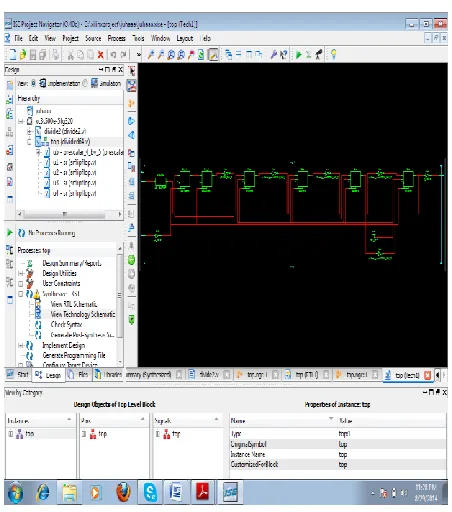Click the highlighted schematic tool icon in toolbar
This screenshot has height=512, width=452.
[x=214, y=55]
